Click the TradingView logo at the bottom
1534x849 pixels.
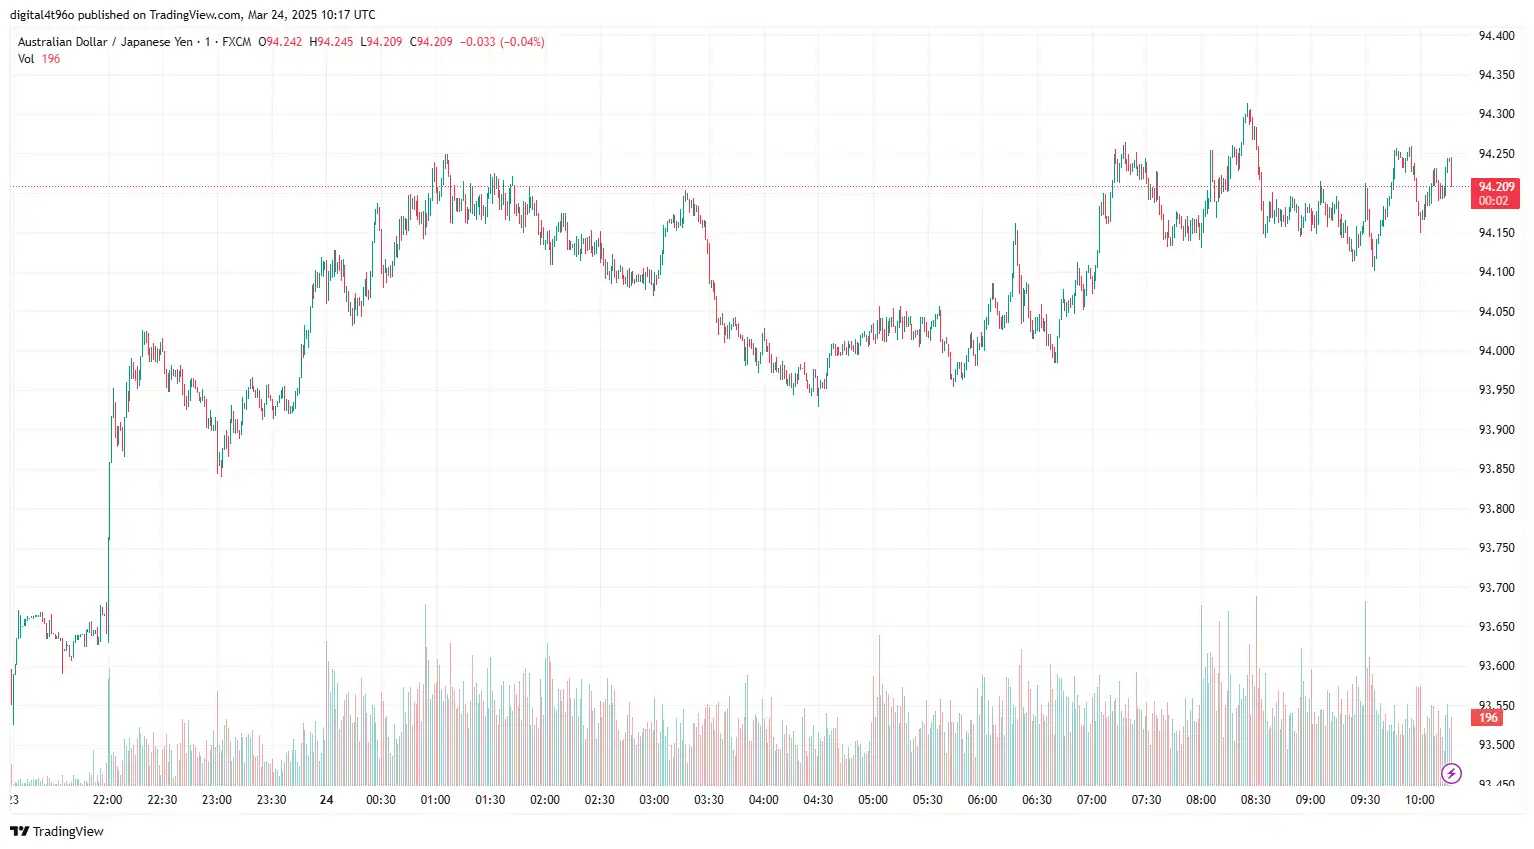(57, 831)
